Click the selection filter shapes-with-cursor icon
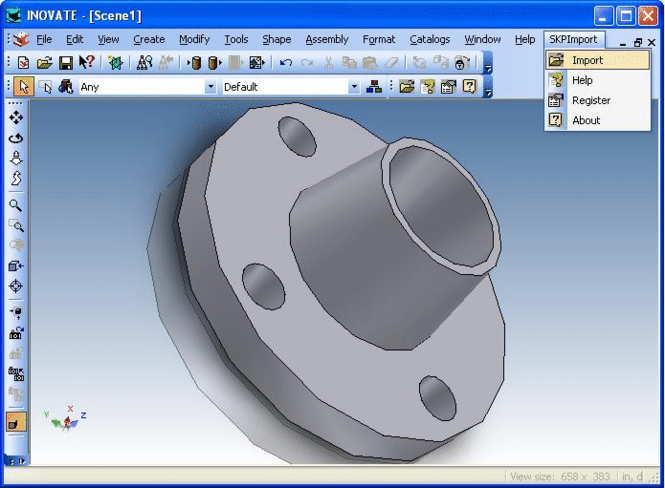Viewport: 665px width, 488px height. [x=66, y=86]
